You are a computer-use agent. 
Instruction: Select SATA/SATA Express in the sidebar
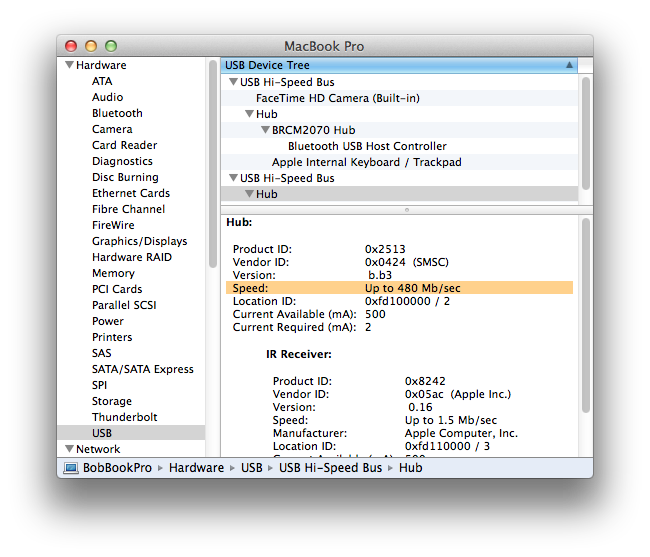click(143, 369)
